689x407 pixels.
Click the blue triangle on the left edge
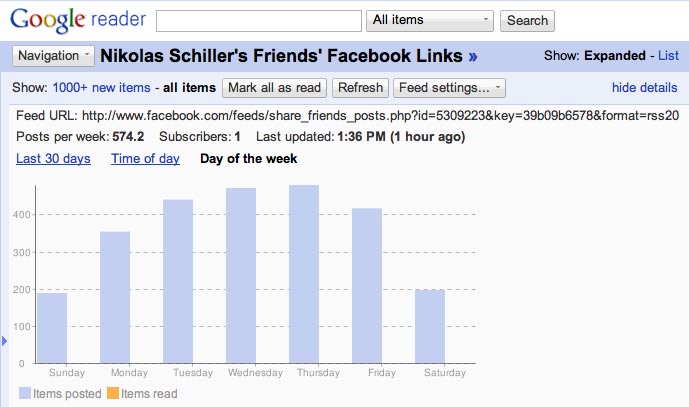(4, 341)
